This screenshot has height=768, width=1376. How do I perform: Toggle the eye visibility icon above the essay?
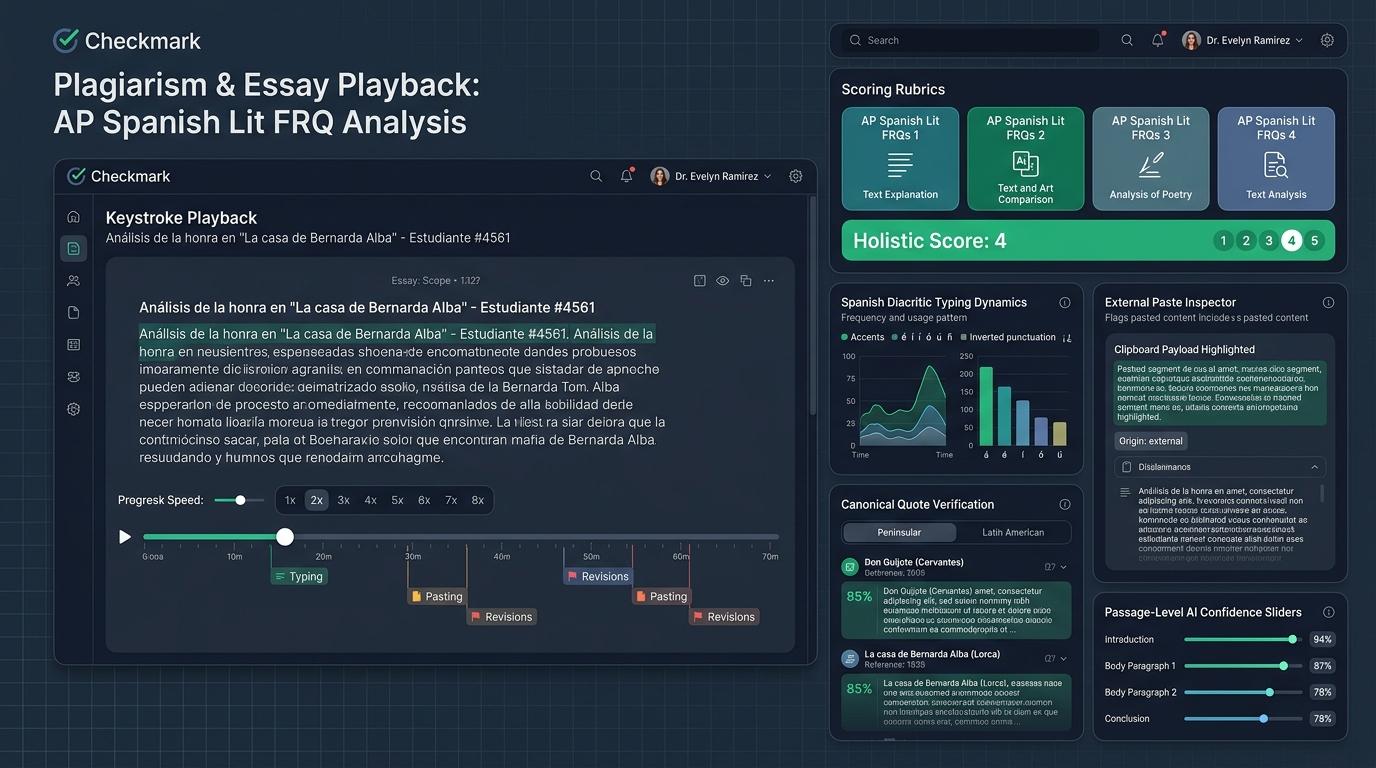coord(723,281)
